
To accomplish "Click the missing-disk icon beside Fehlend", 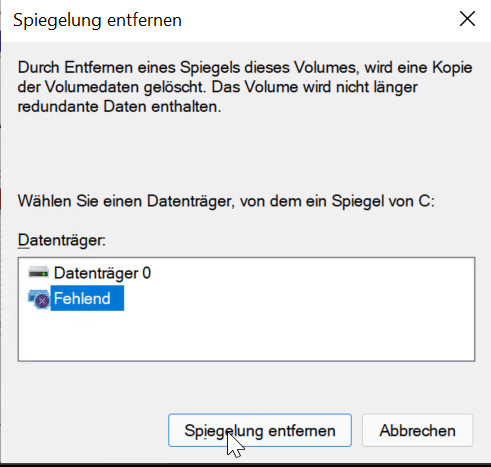I will [x=39, y=299].
